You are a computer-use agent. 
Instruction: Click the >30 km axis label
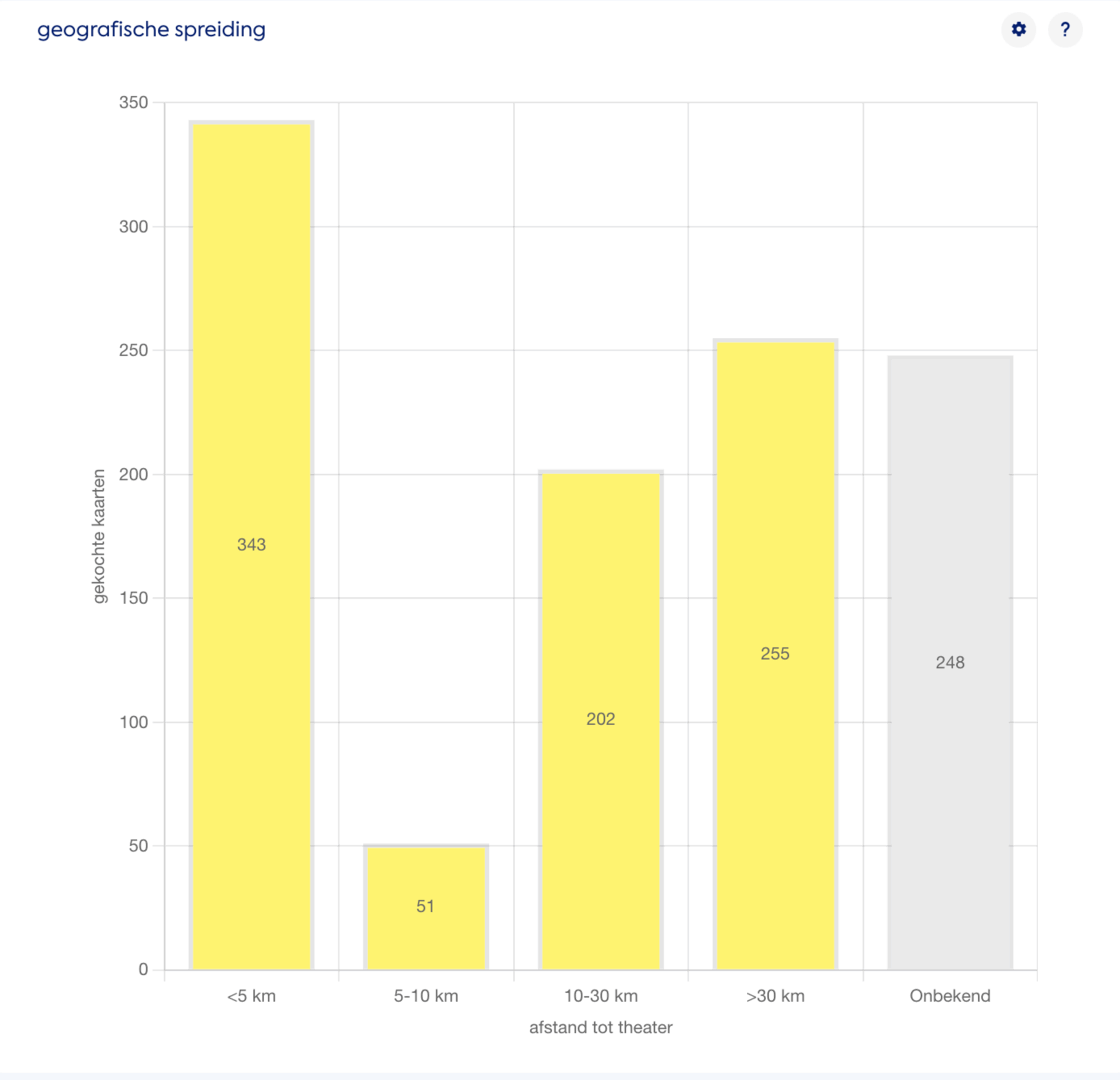point(775,996)
